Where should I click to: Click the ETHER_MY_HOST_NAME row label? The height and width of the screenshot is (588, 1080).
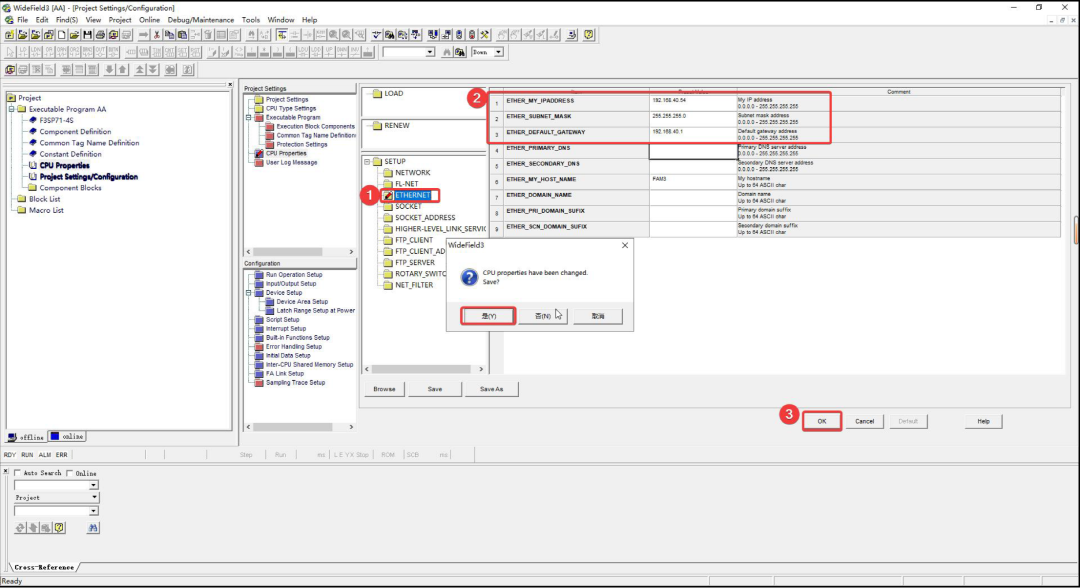(541, 179)
